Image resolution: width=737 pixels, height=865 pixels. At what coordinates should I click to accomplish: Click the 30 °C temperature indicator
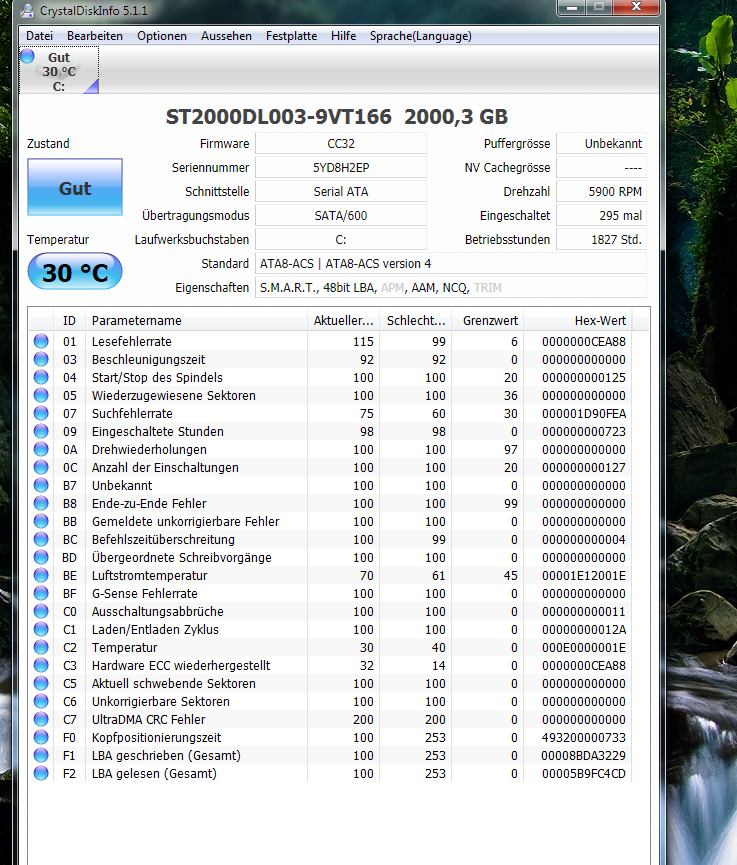75,272
